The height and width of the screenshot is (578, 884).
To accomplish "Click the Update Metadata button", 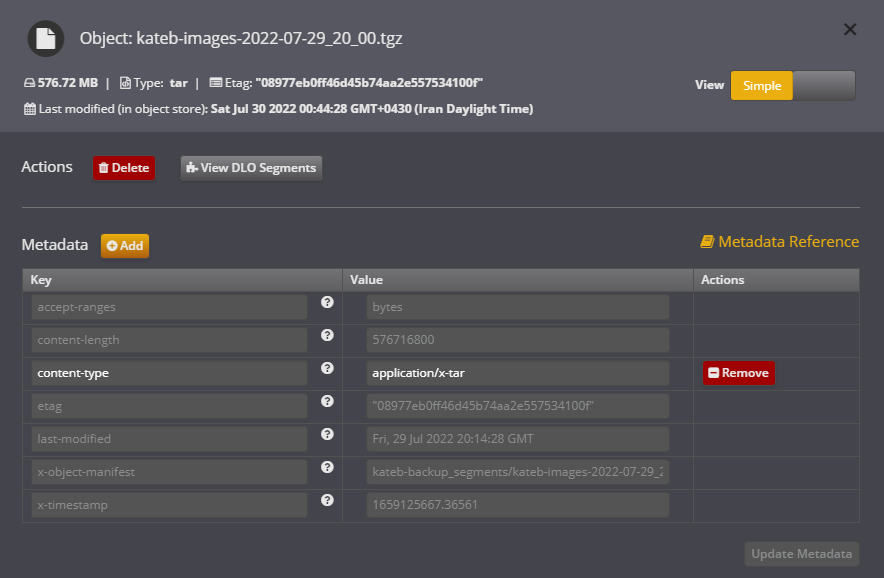I will coord(801,554).
